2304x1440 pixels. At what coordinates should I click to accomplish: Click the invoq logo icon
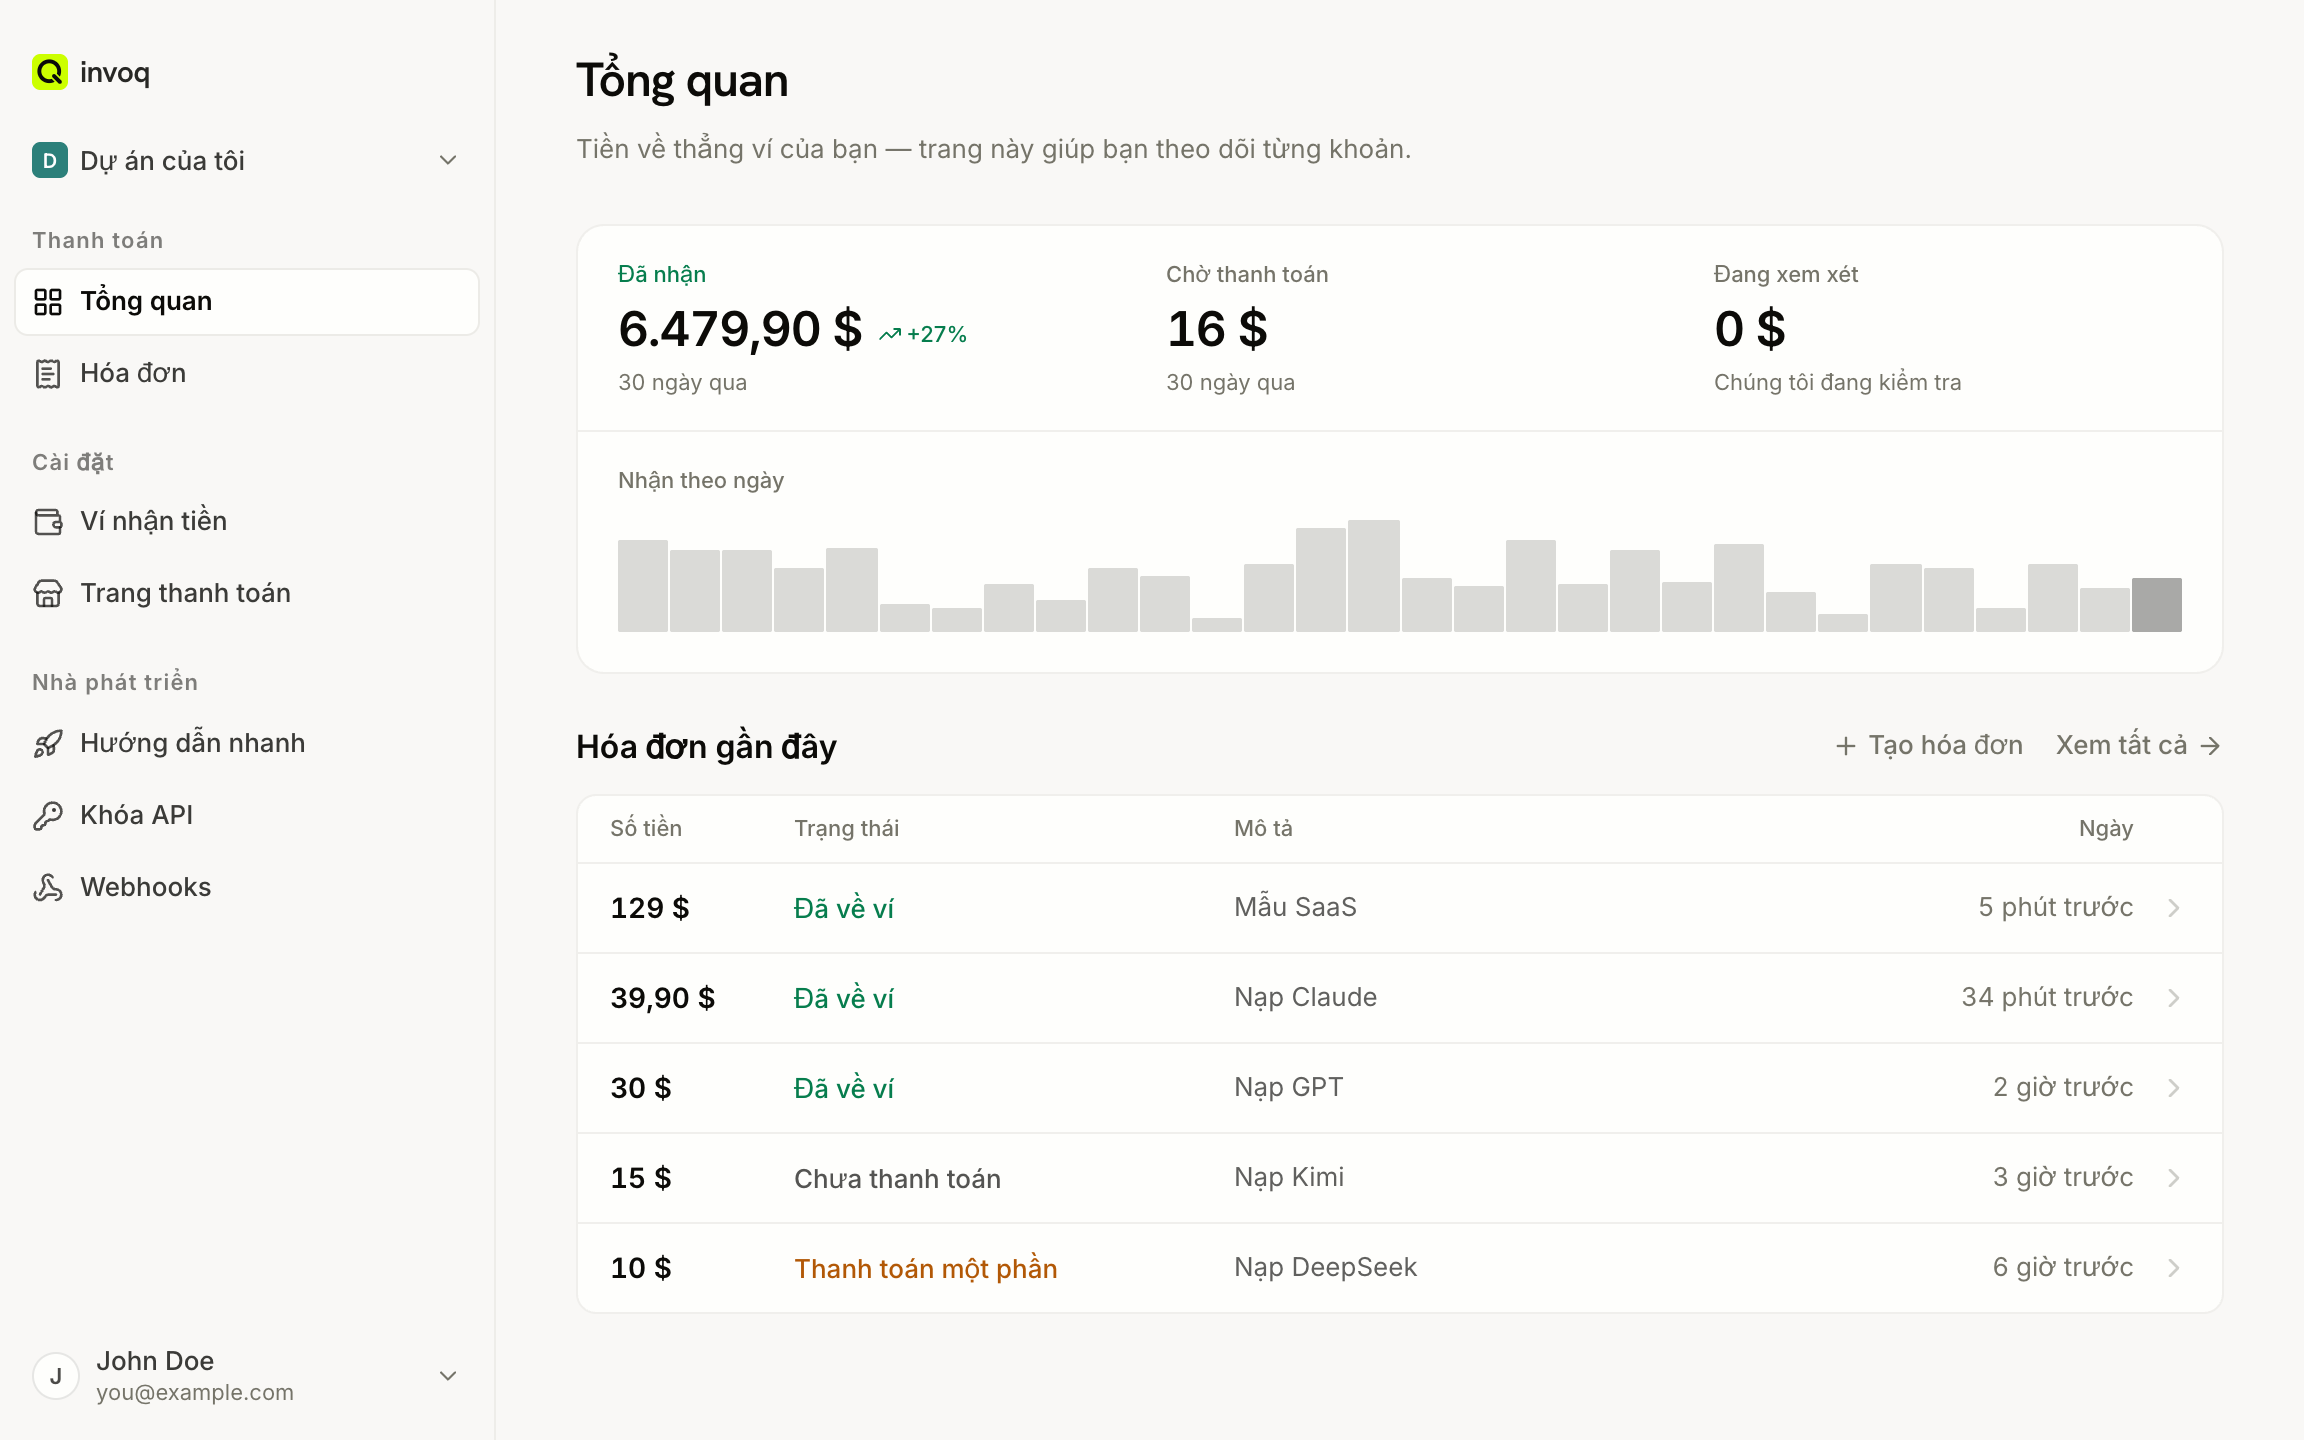click(x=50, y=72)
